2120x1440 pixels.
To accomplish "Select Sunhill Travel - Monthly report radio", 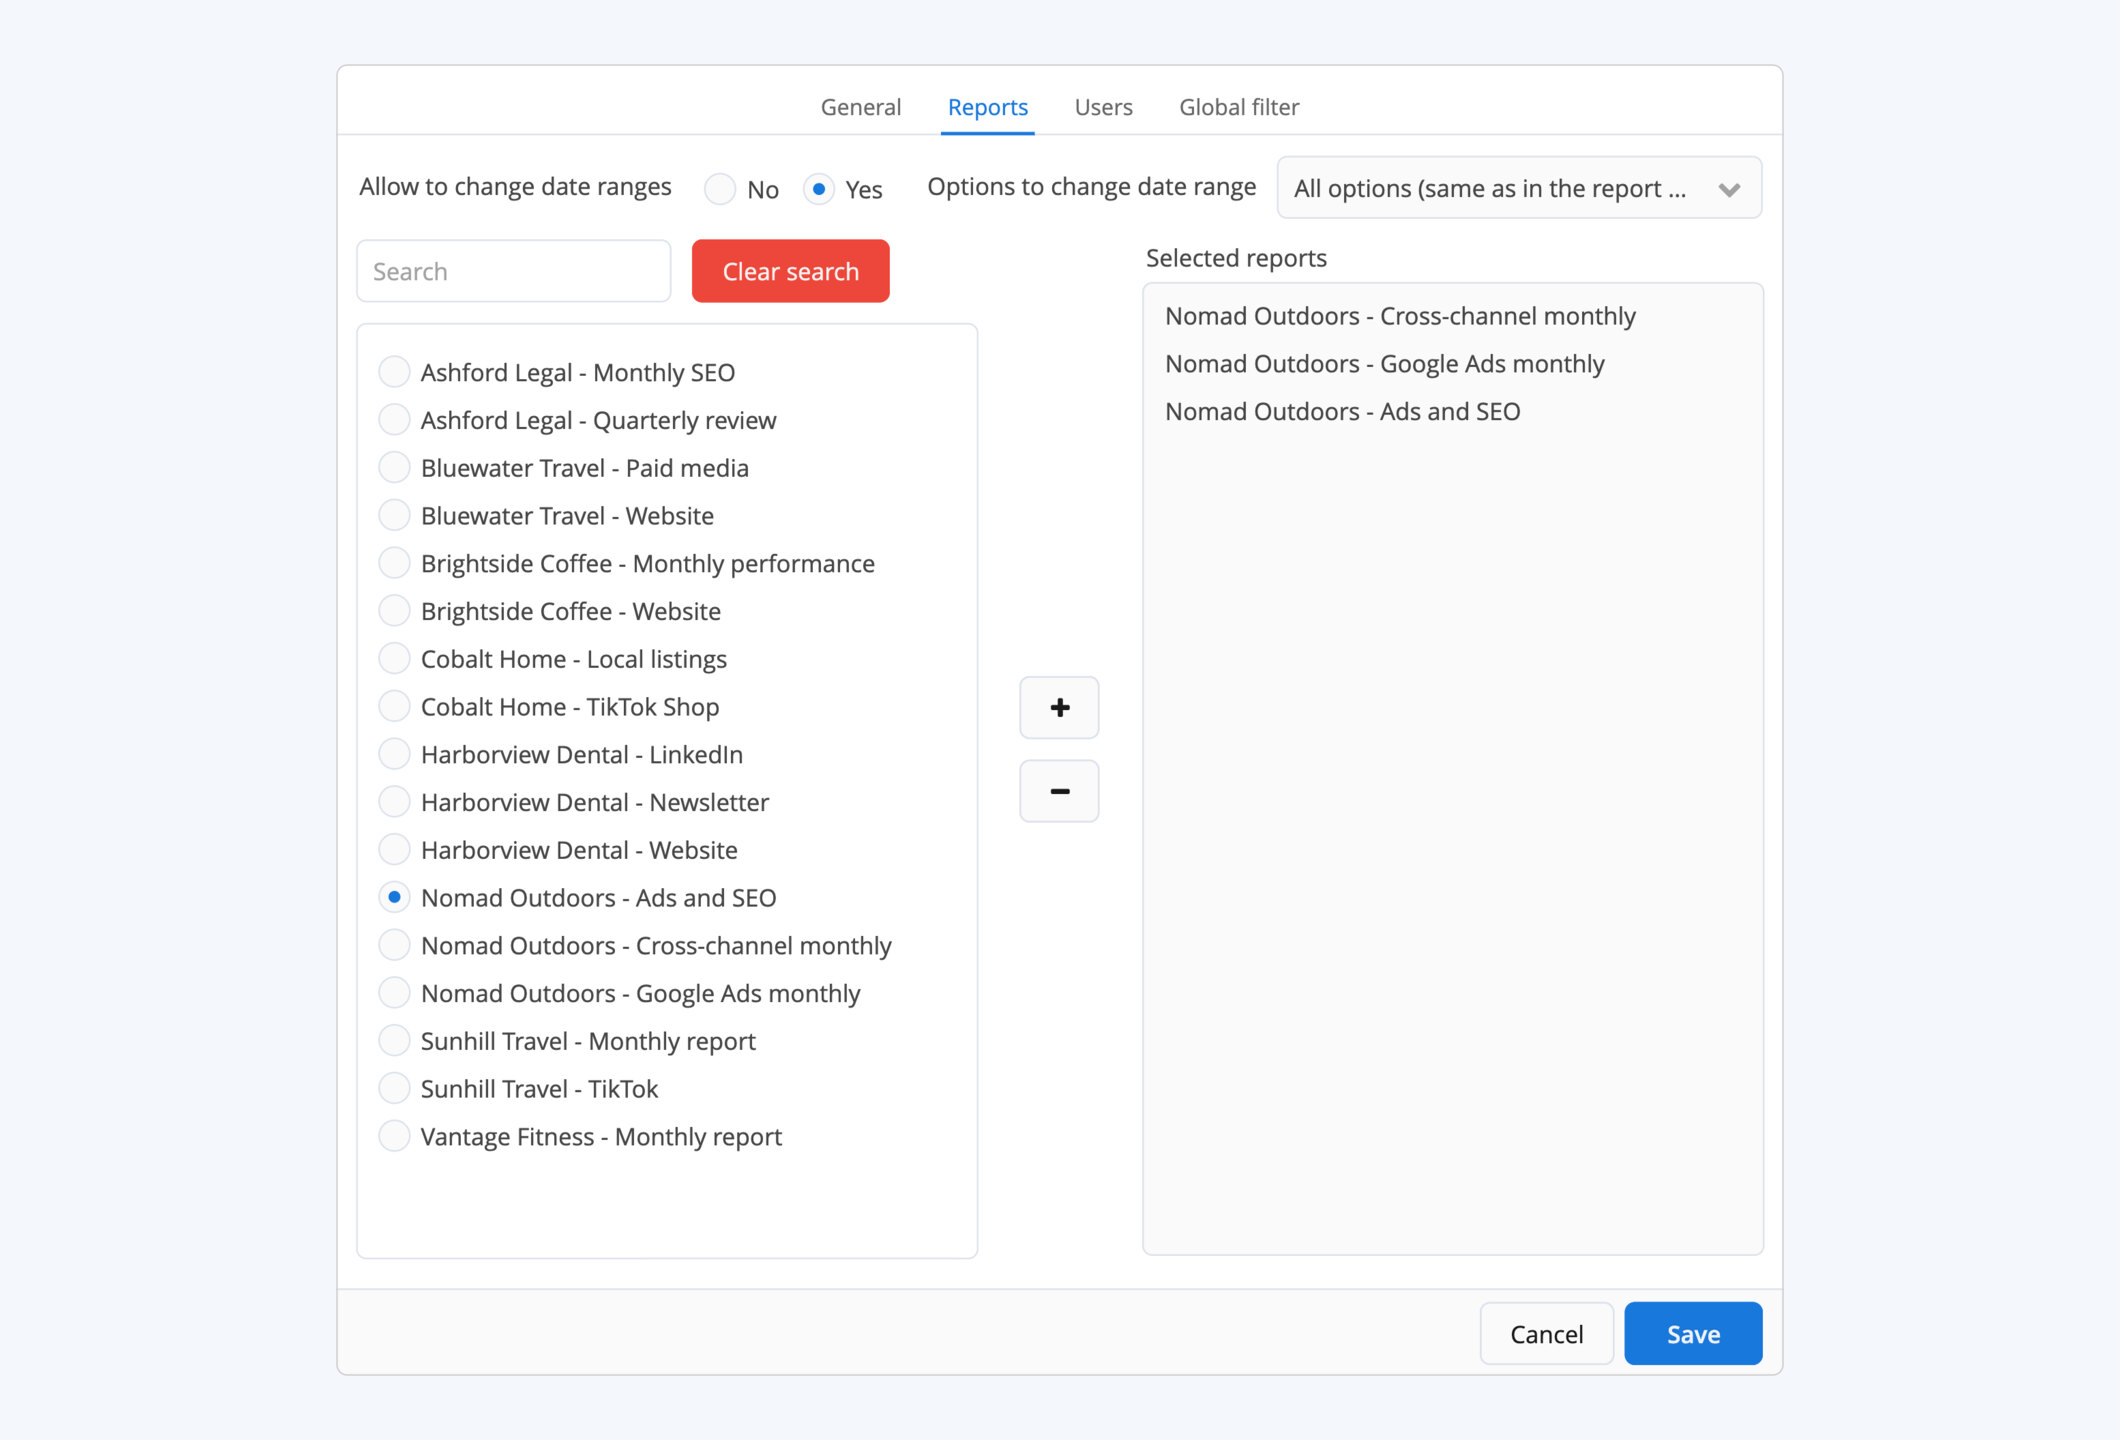I will pos(394,1040).
